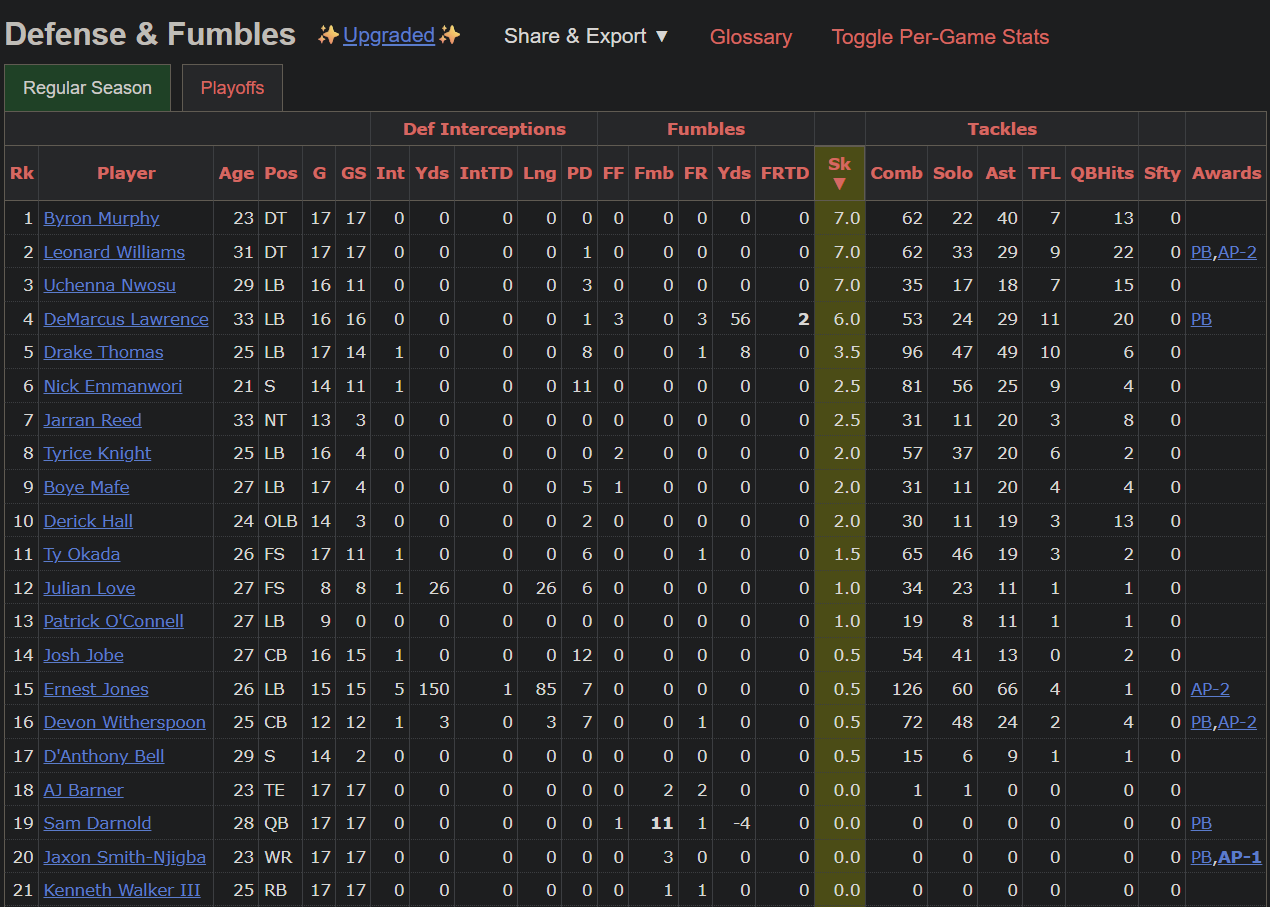Sort by Awards column header
The height and width of the screenshot is (907, 1270).
pyautogui.click(x=1226, y=173)
